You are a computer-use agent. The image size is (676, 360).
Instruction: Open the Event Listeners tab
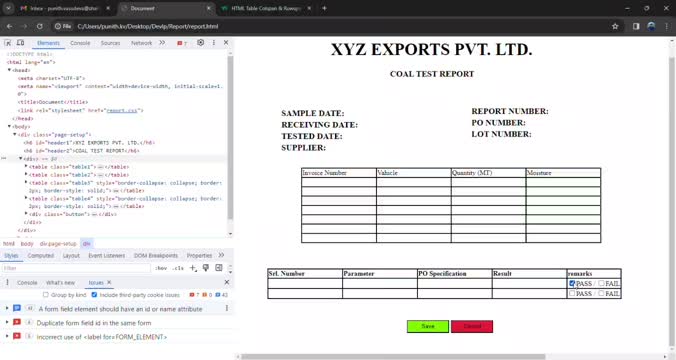click(106, 256)
